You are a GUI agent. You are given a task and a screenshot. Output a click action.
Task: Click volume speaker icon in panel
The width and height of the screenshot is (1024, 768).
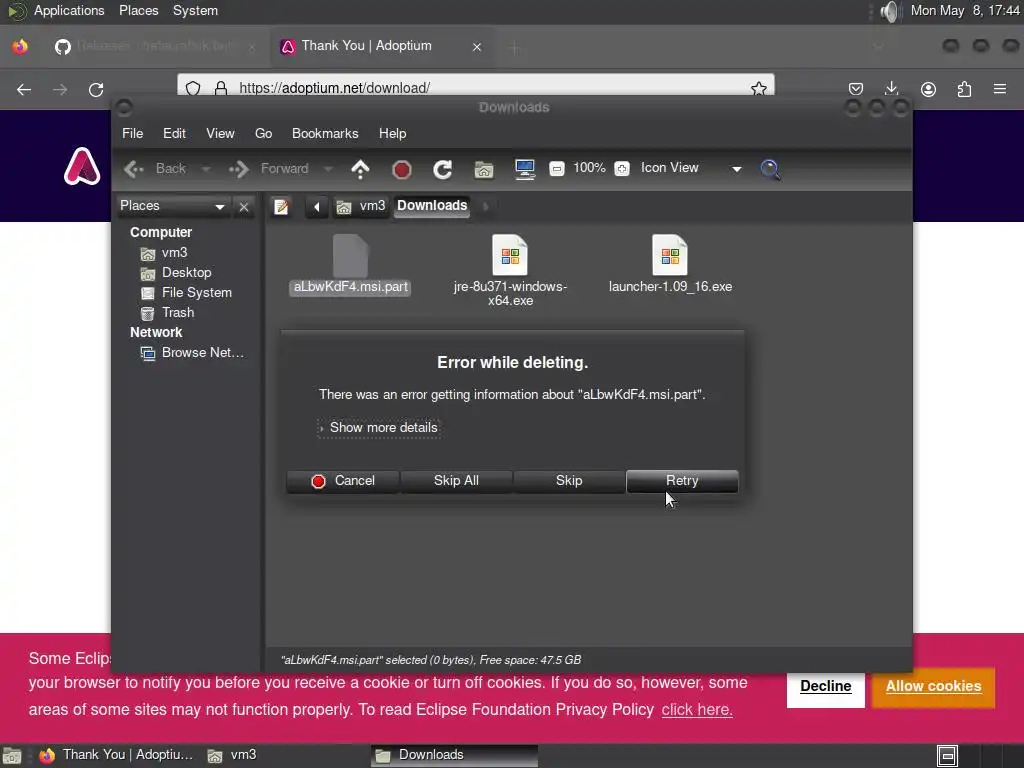coord(889,11)
